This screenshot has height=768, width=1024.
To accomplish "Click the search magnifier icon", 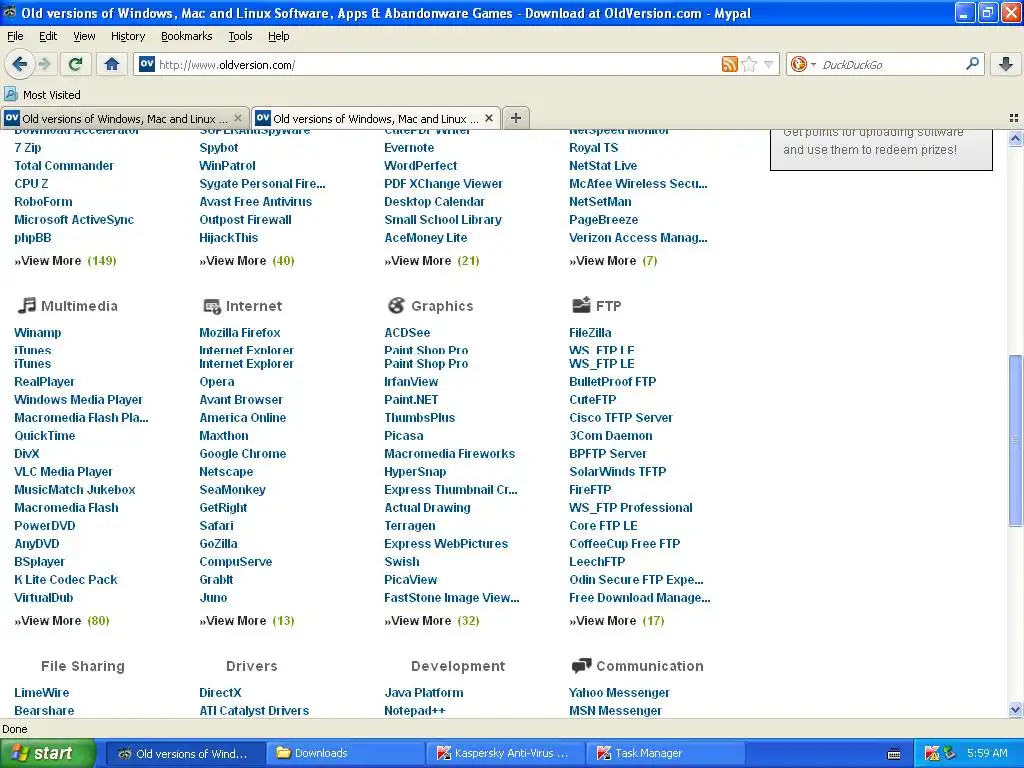I will pos(972,64).
